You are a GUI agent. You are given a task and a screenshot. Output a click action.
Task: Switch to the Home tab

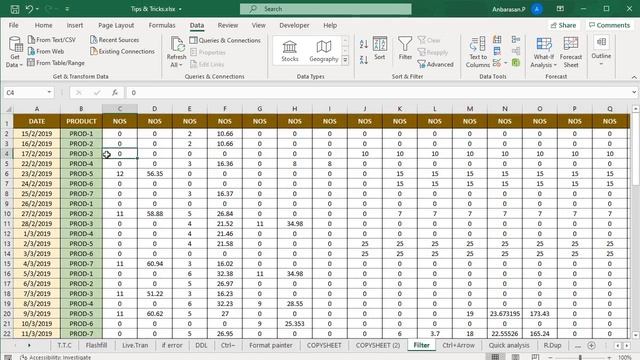pos(43,25)
